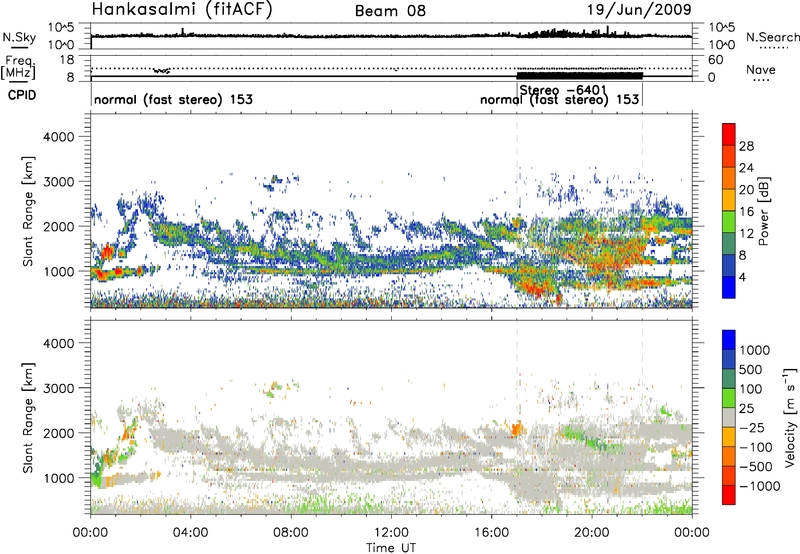Click the 'Slant Range [km]' label of power panel
Screen dimensions: 800x554
coord(28,211)
